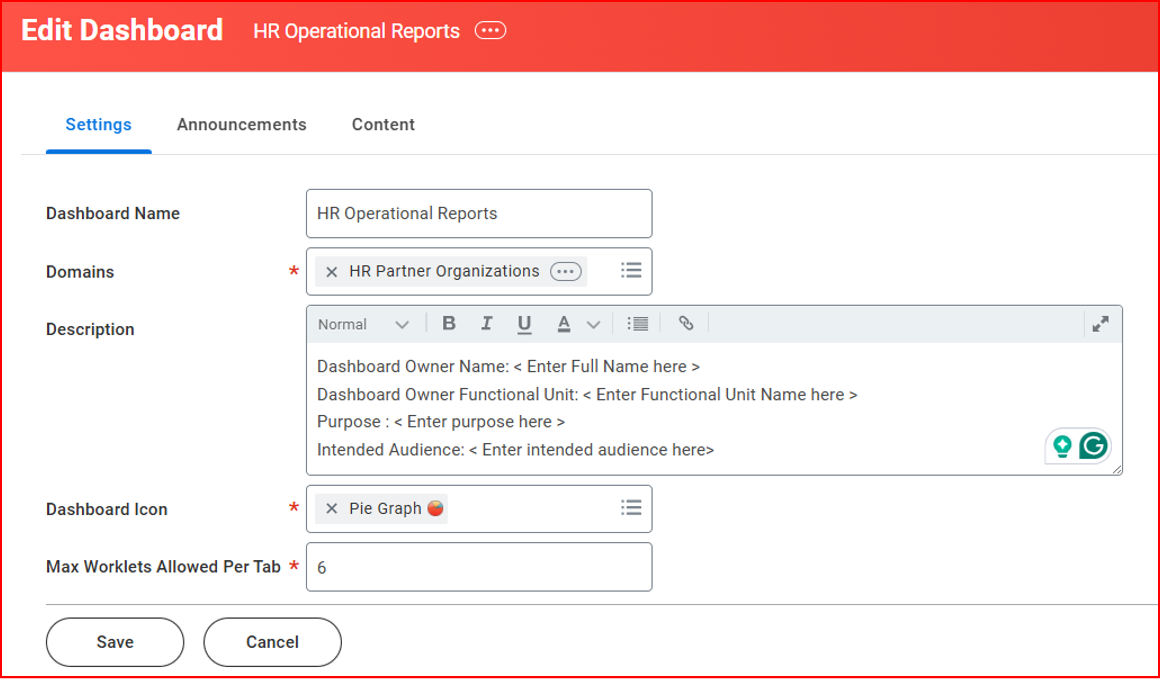The width and height of the screenshot is (1160, 681).
Task: Click the Grammarly lightbulb suggestions icon
Action: (1062, 446)
